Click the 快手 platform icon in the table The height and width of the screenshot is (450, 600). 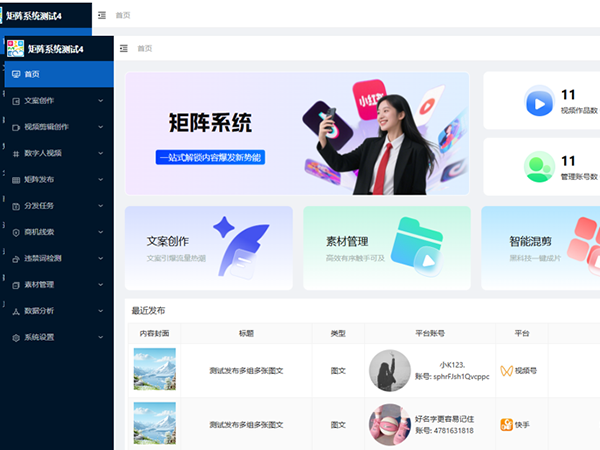click(x=507, y=424)
